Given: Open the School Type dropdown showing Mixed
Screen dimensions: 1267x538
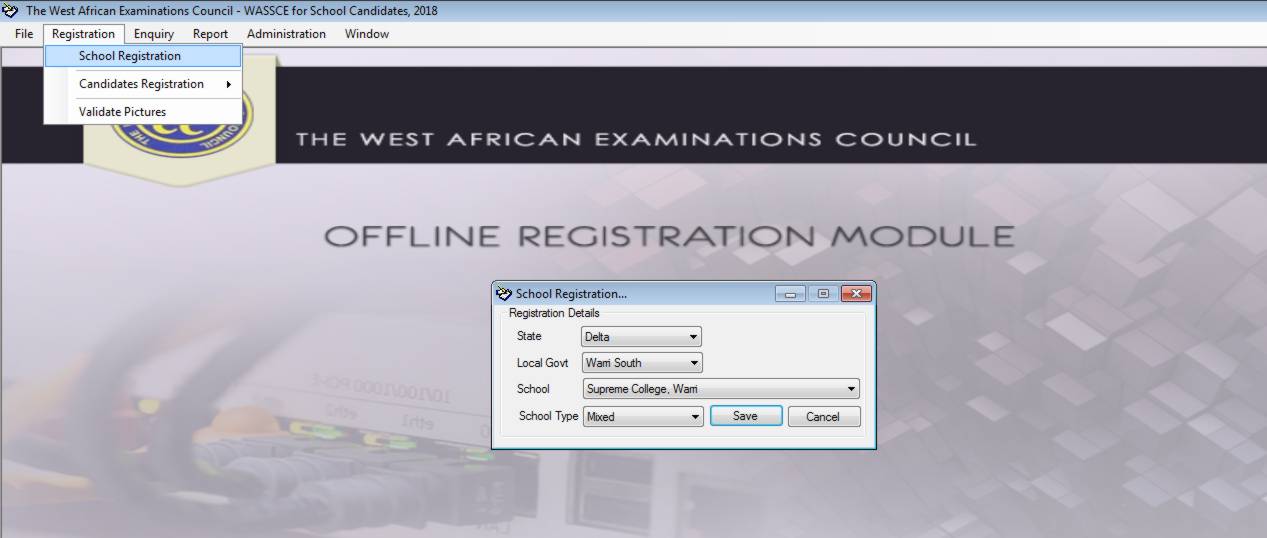Looking at the screenshot, I should (643, 416).
